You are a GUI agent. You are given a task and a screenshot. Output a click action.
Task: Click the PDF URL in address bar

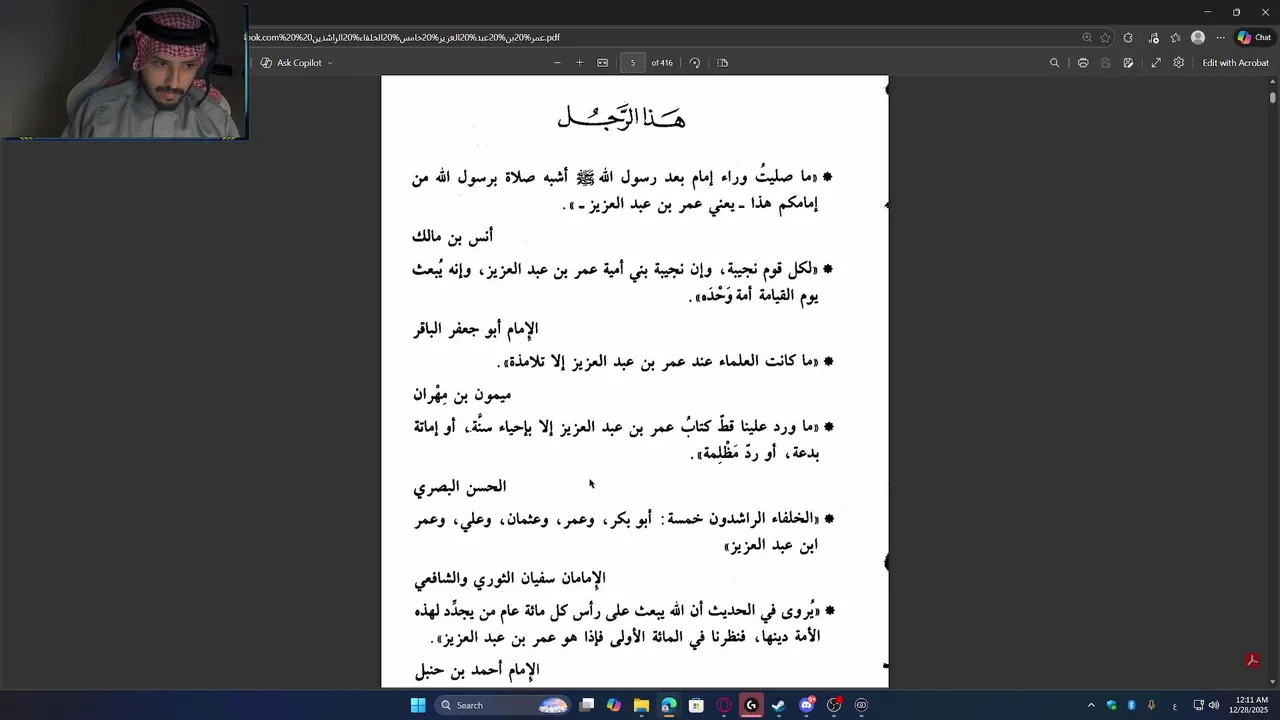click(x=402, y=38)
